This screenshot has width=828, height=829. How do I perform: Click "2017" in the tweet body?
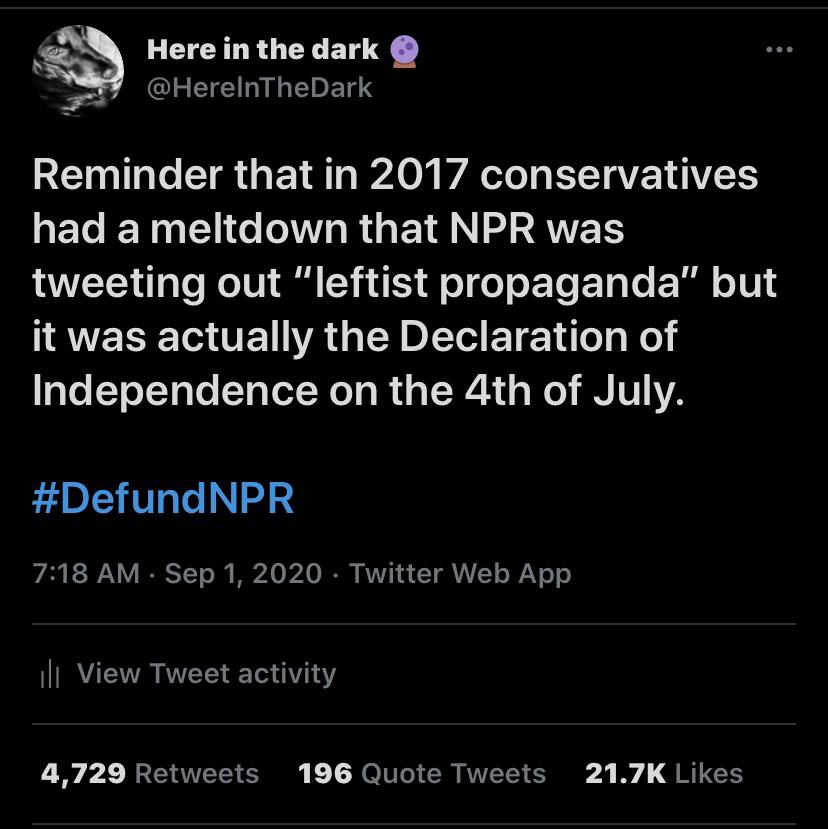coord(418,175)
